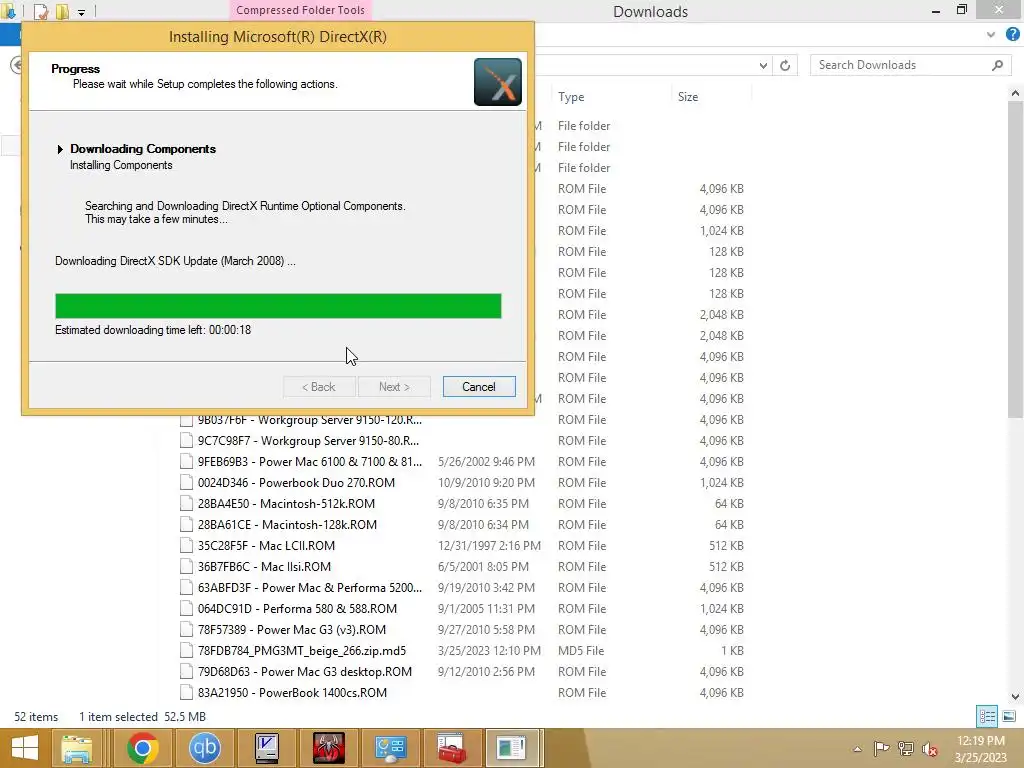This screenshot has width=1024, height=768.
Task: Open qBittorrent from the taskbar
Action: 204,748
